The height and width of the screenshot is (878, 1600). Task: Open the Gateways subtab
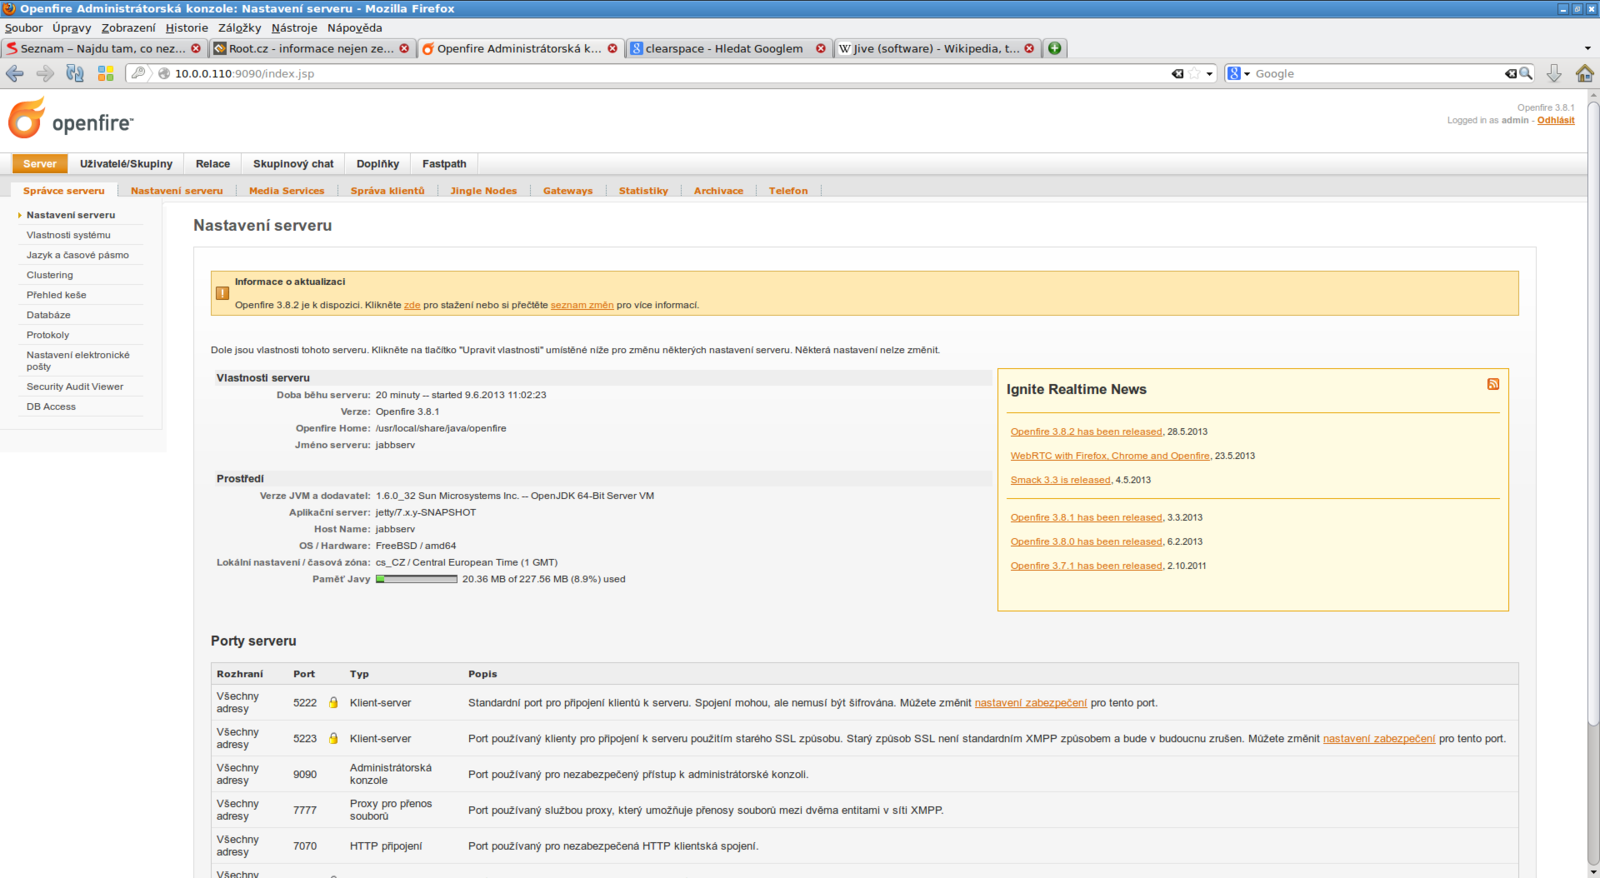click(x=568, y=191)
